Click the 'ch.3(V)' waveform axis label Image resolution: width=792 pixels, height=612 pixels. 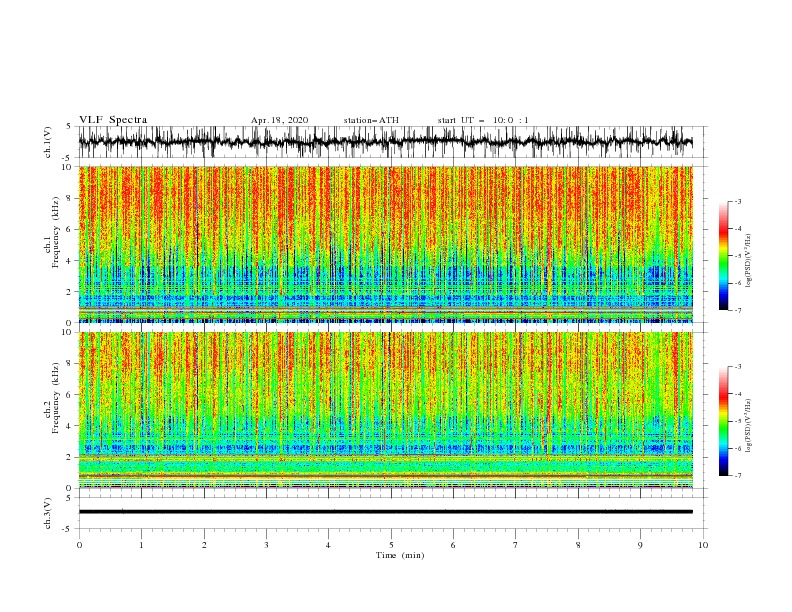pyautogui.click(x=48, y=513)
